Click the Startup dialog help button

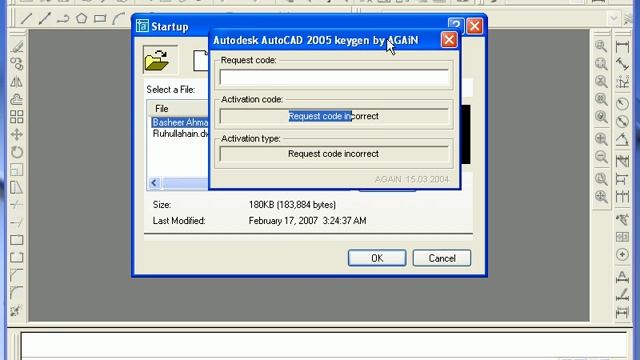(x=456, y=26)
